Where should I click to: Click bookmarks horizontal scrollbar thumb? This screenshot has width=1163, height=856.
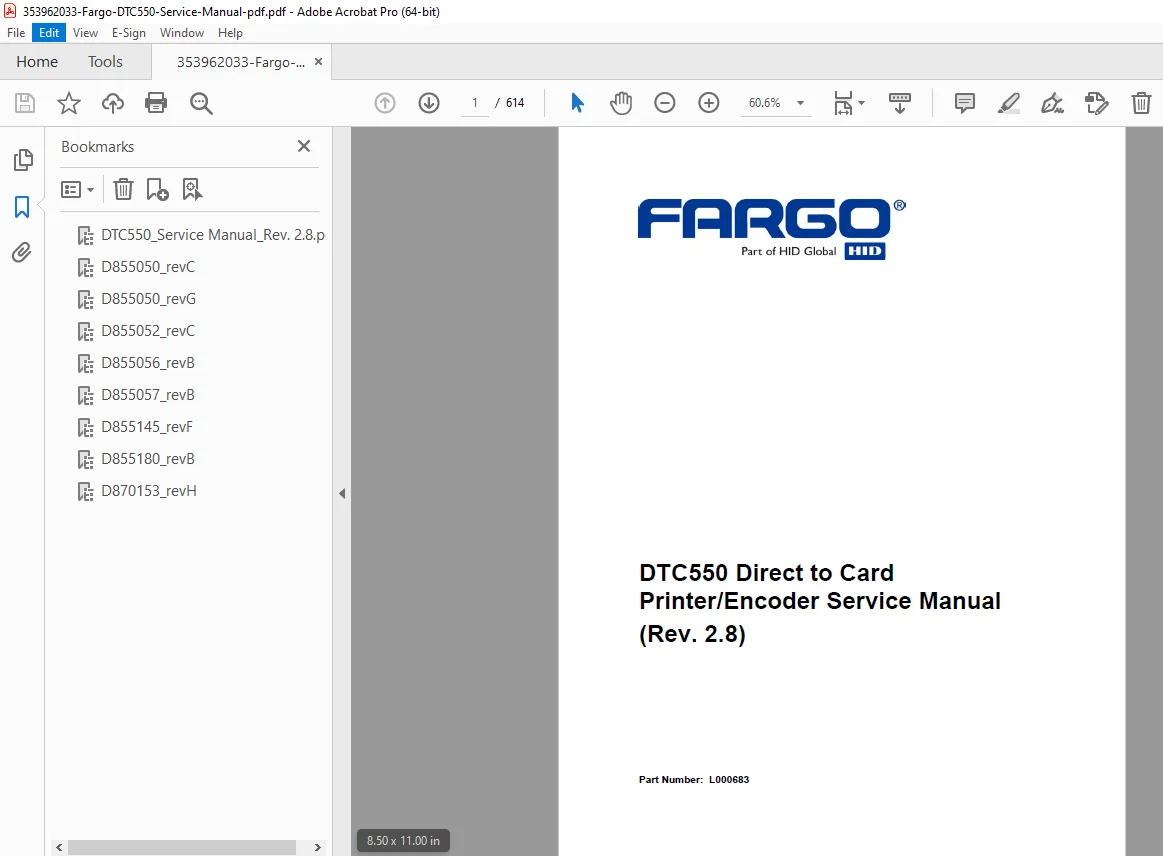coord(182,847)
